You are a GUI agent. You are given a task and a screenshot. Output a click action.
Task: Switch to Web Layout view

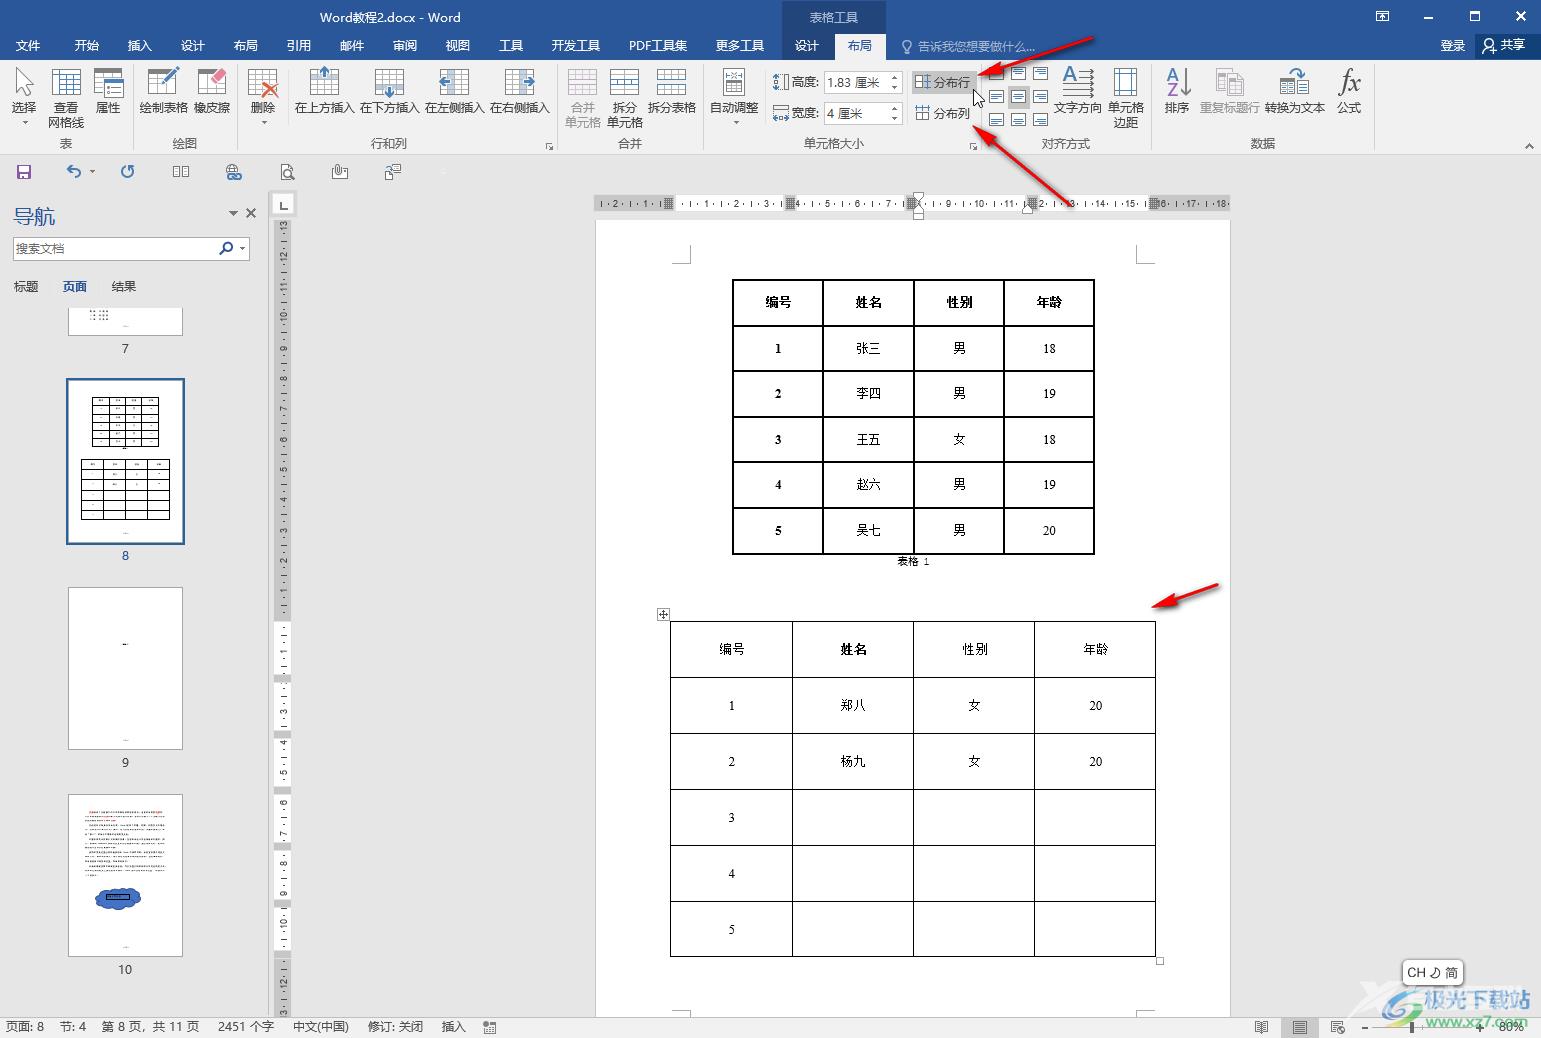point(1337,1027)
